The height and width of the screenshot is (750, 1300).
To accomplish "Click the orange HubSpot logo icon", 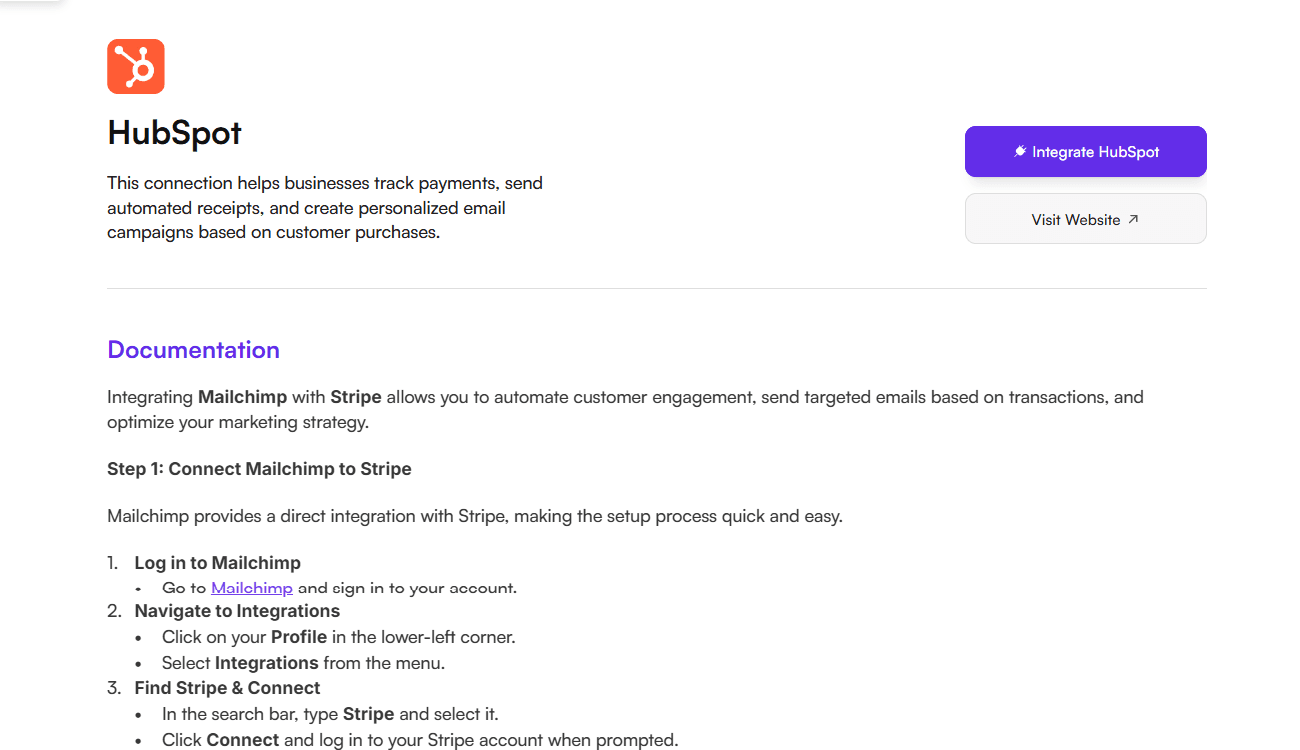I will click(x=136, y=67).
